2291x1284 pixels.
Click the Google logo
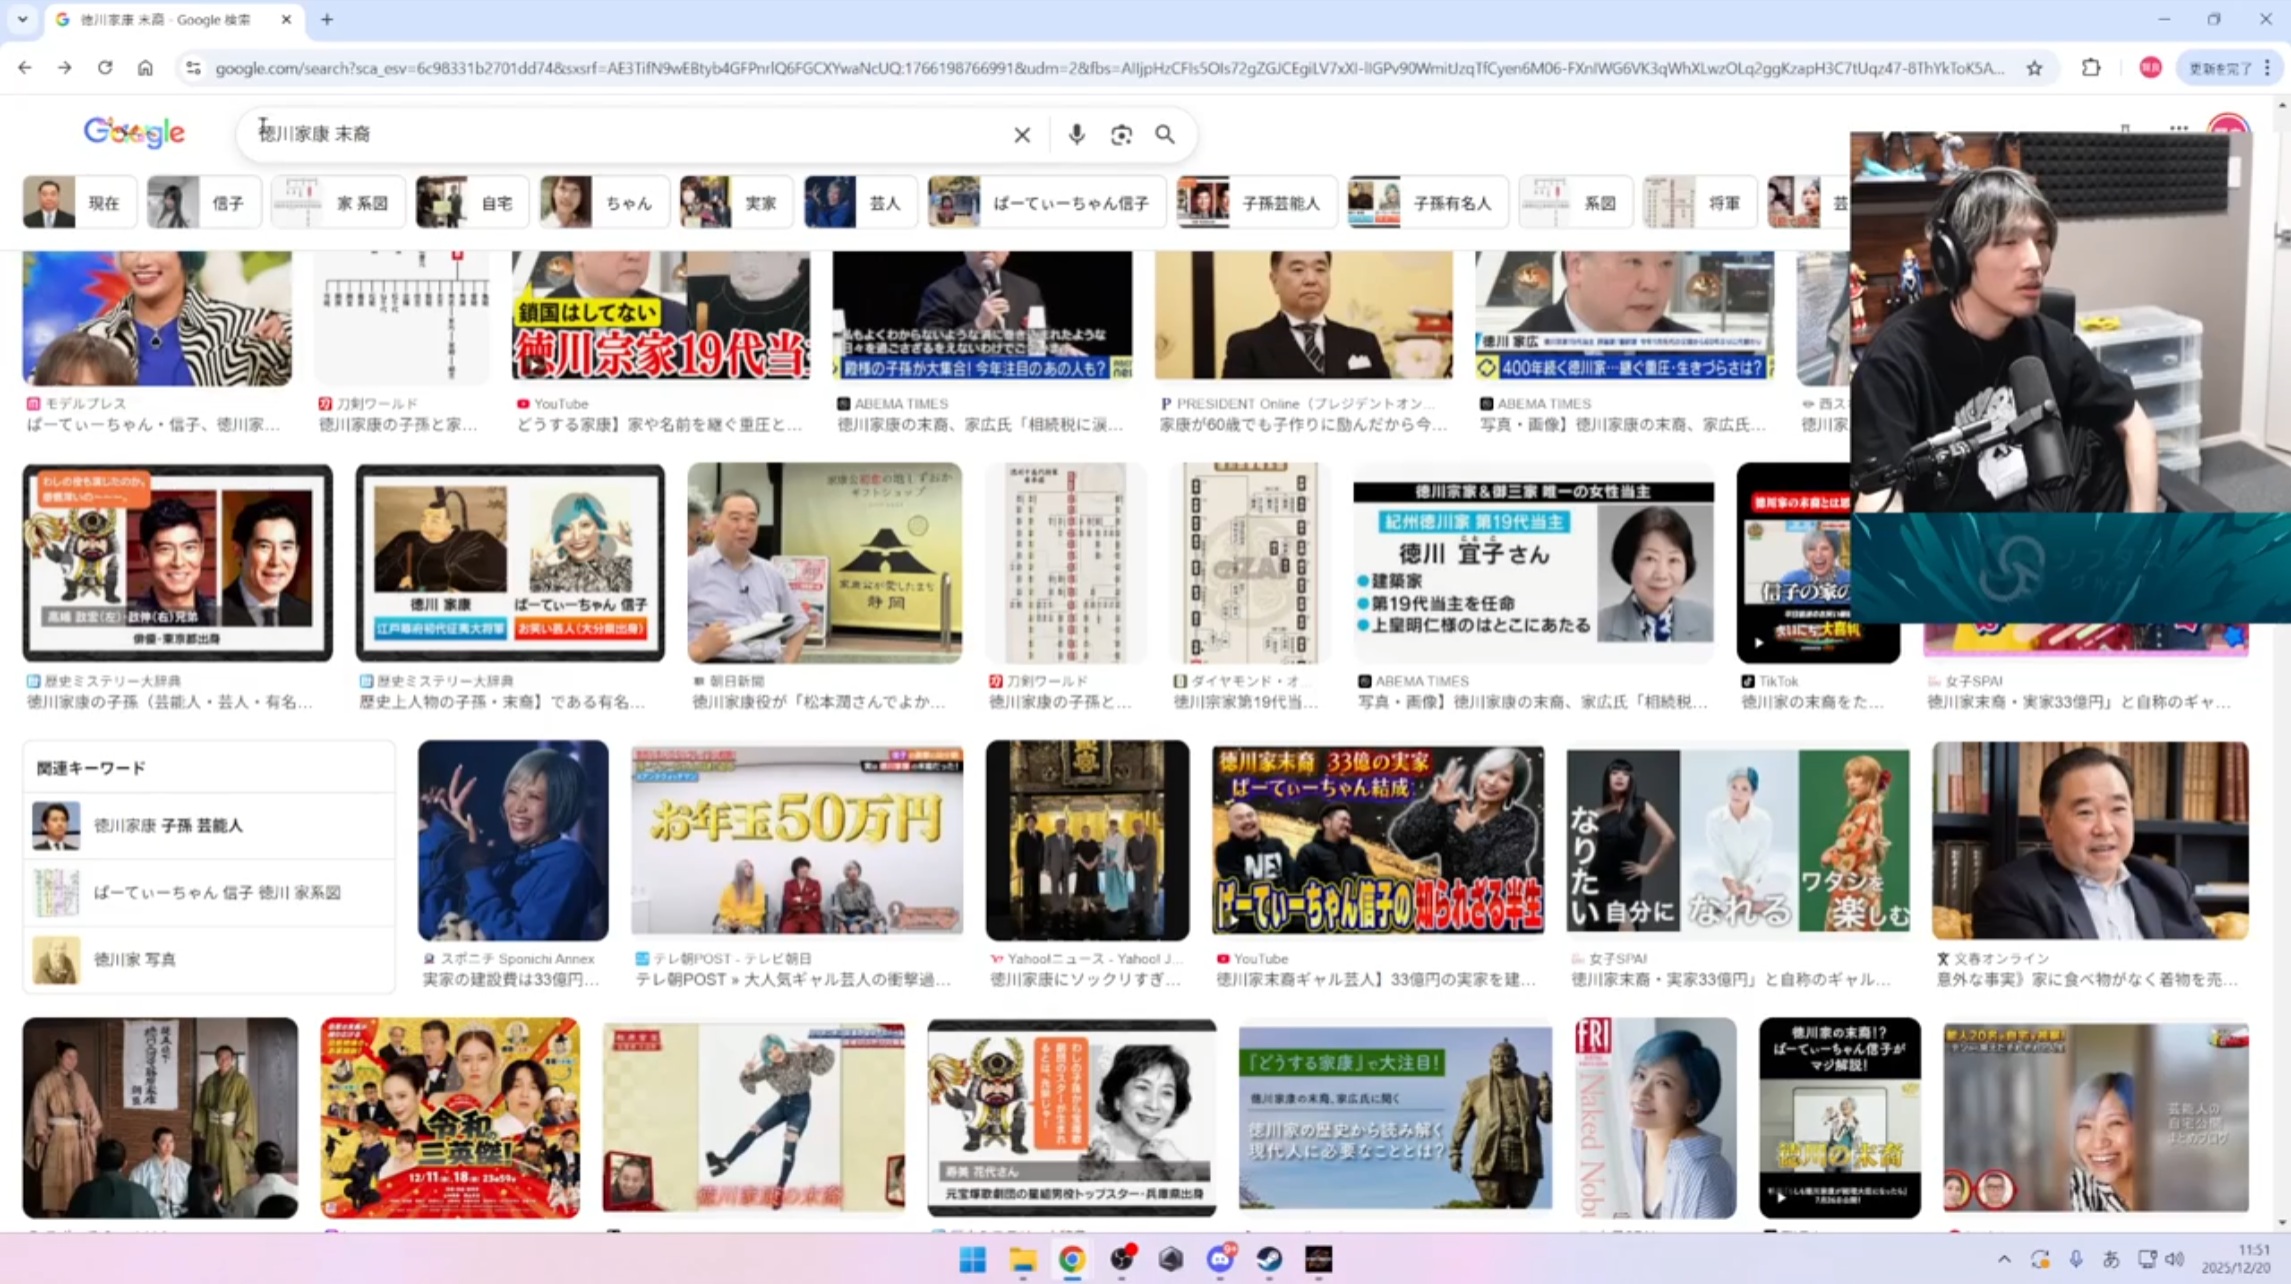pyautogui.click(x=134, y=132)
